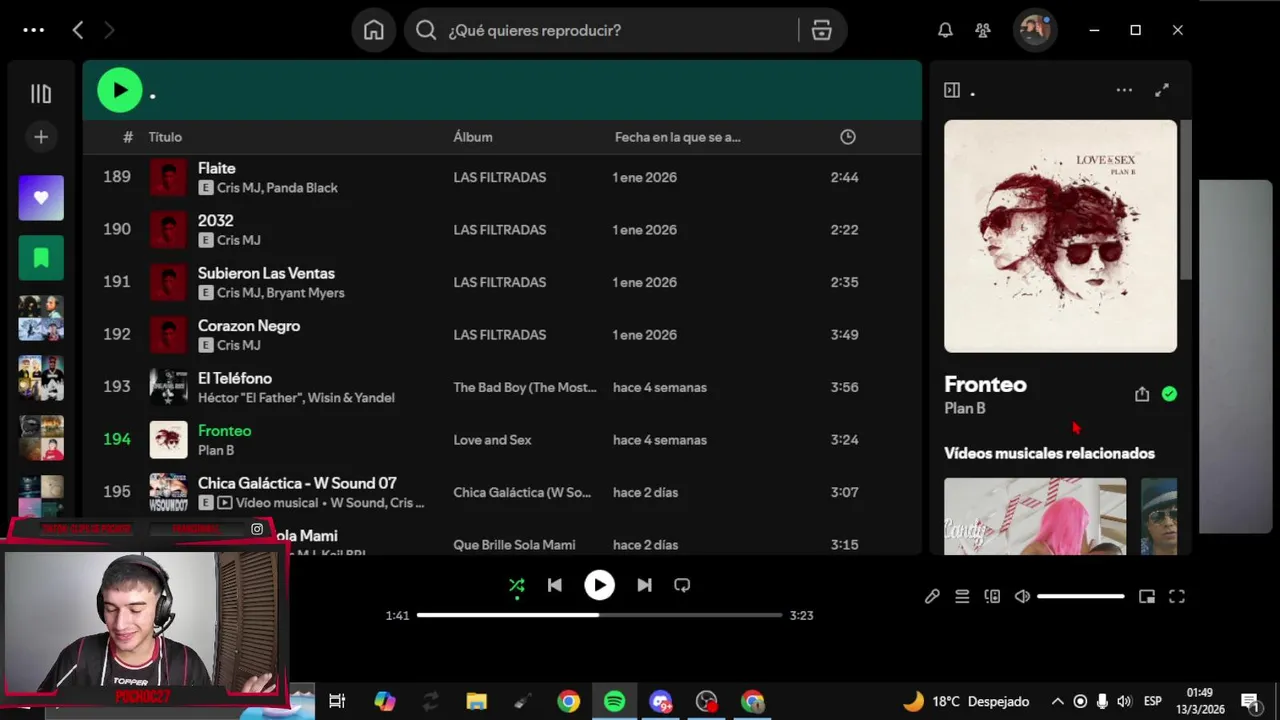Select the song El Teléfono

235,378
